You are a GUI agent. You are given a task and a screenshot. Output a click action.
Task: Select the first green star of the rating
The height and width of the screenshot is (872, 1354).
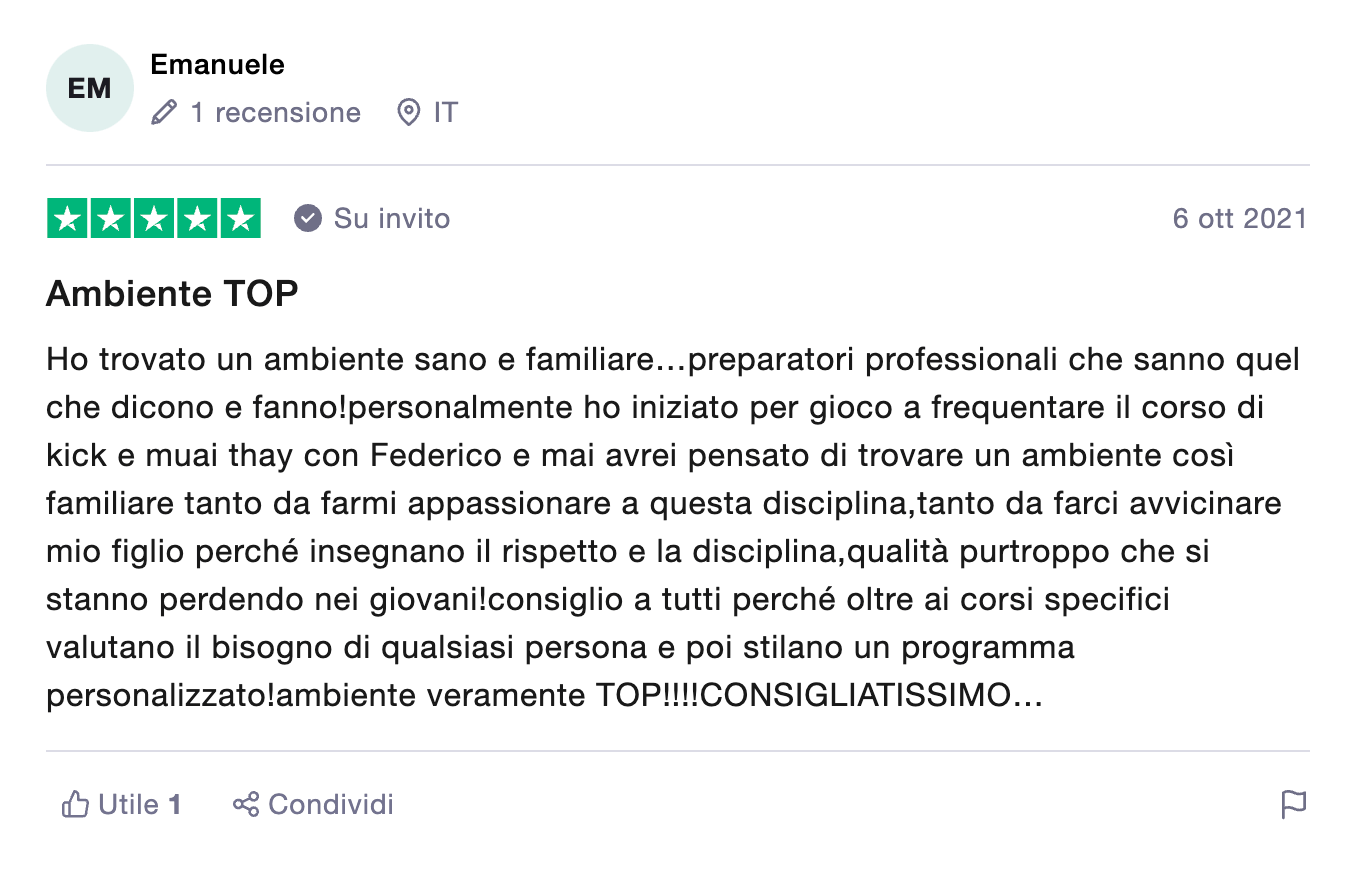point(65,217)
